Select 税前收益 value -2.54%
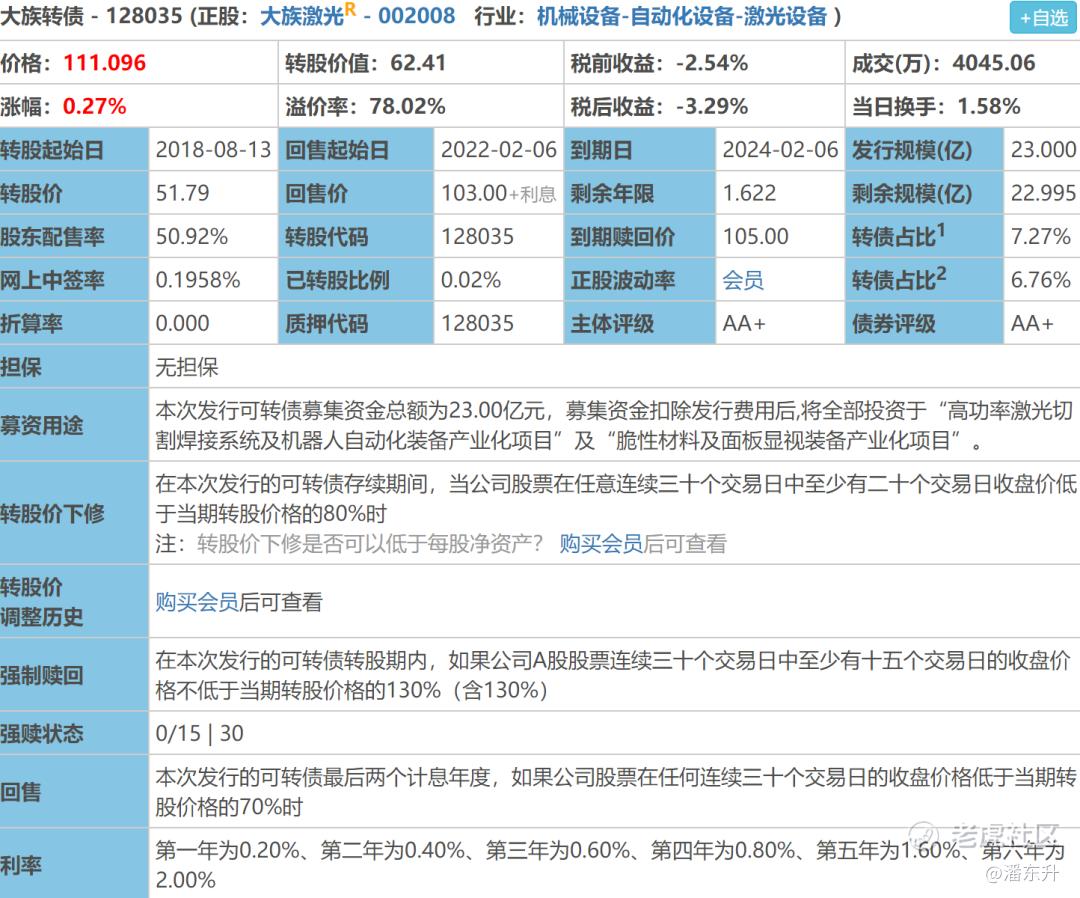1080x898 pixels. point(712,63)
